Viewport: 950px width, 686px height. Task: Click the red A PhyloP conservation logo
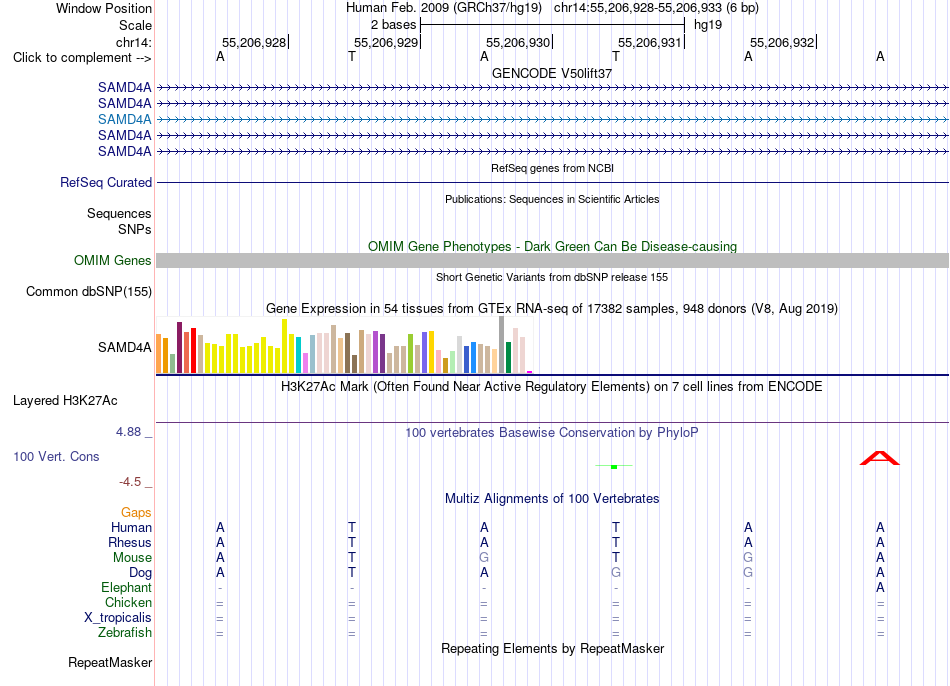pyautogui.click(x=880, y=458)
